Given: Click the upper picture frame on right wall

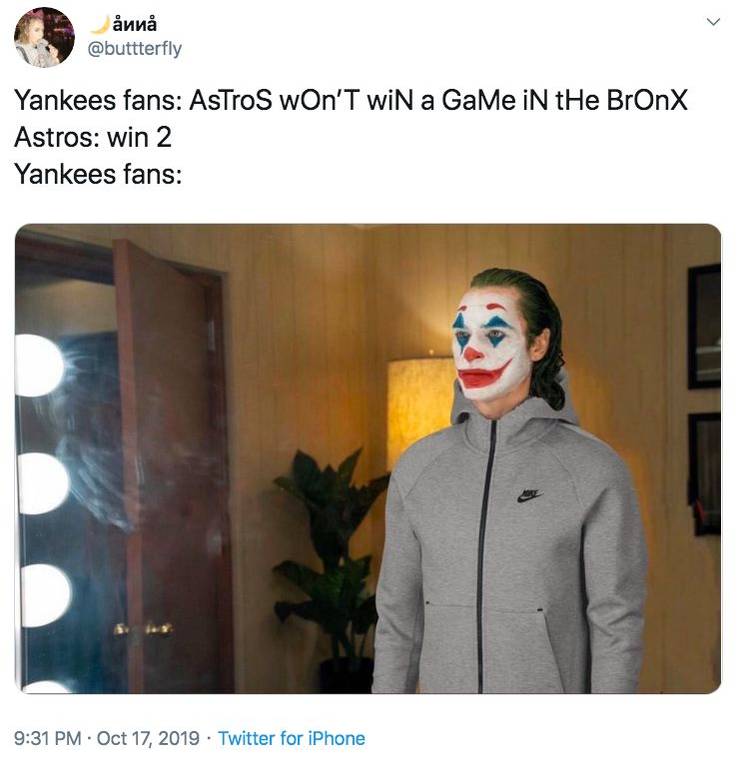Looking at the screenshot, I should pos(704,326).
